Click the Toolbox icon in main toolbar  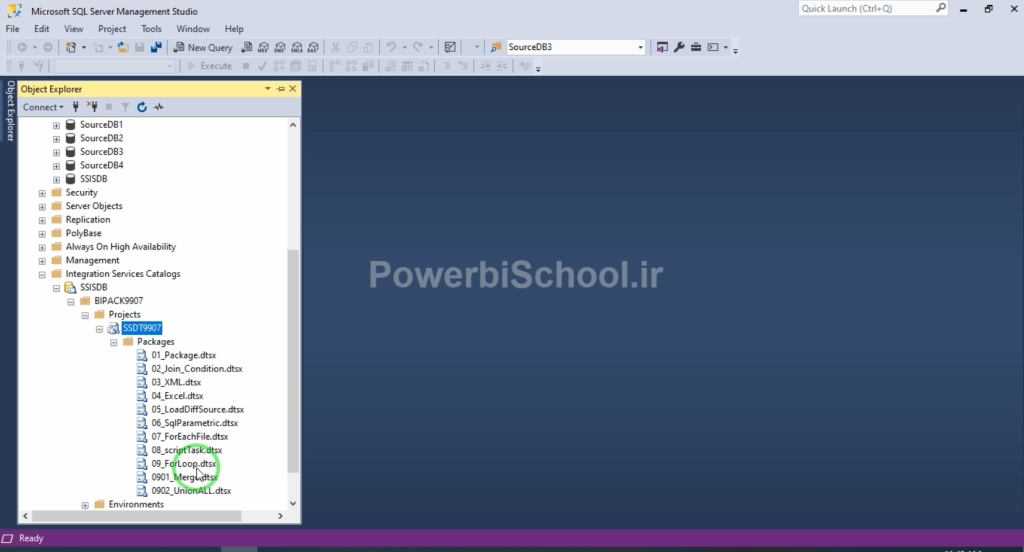695,47
